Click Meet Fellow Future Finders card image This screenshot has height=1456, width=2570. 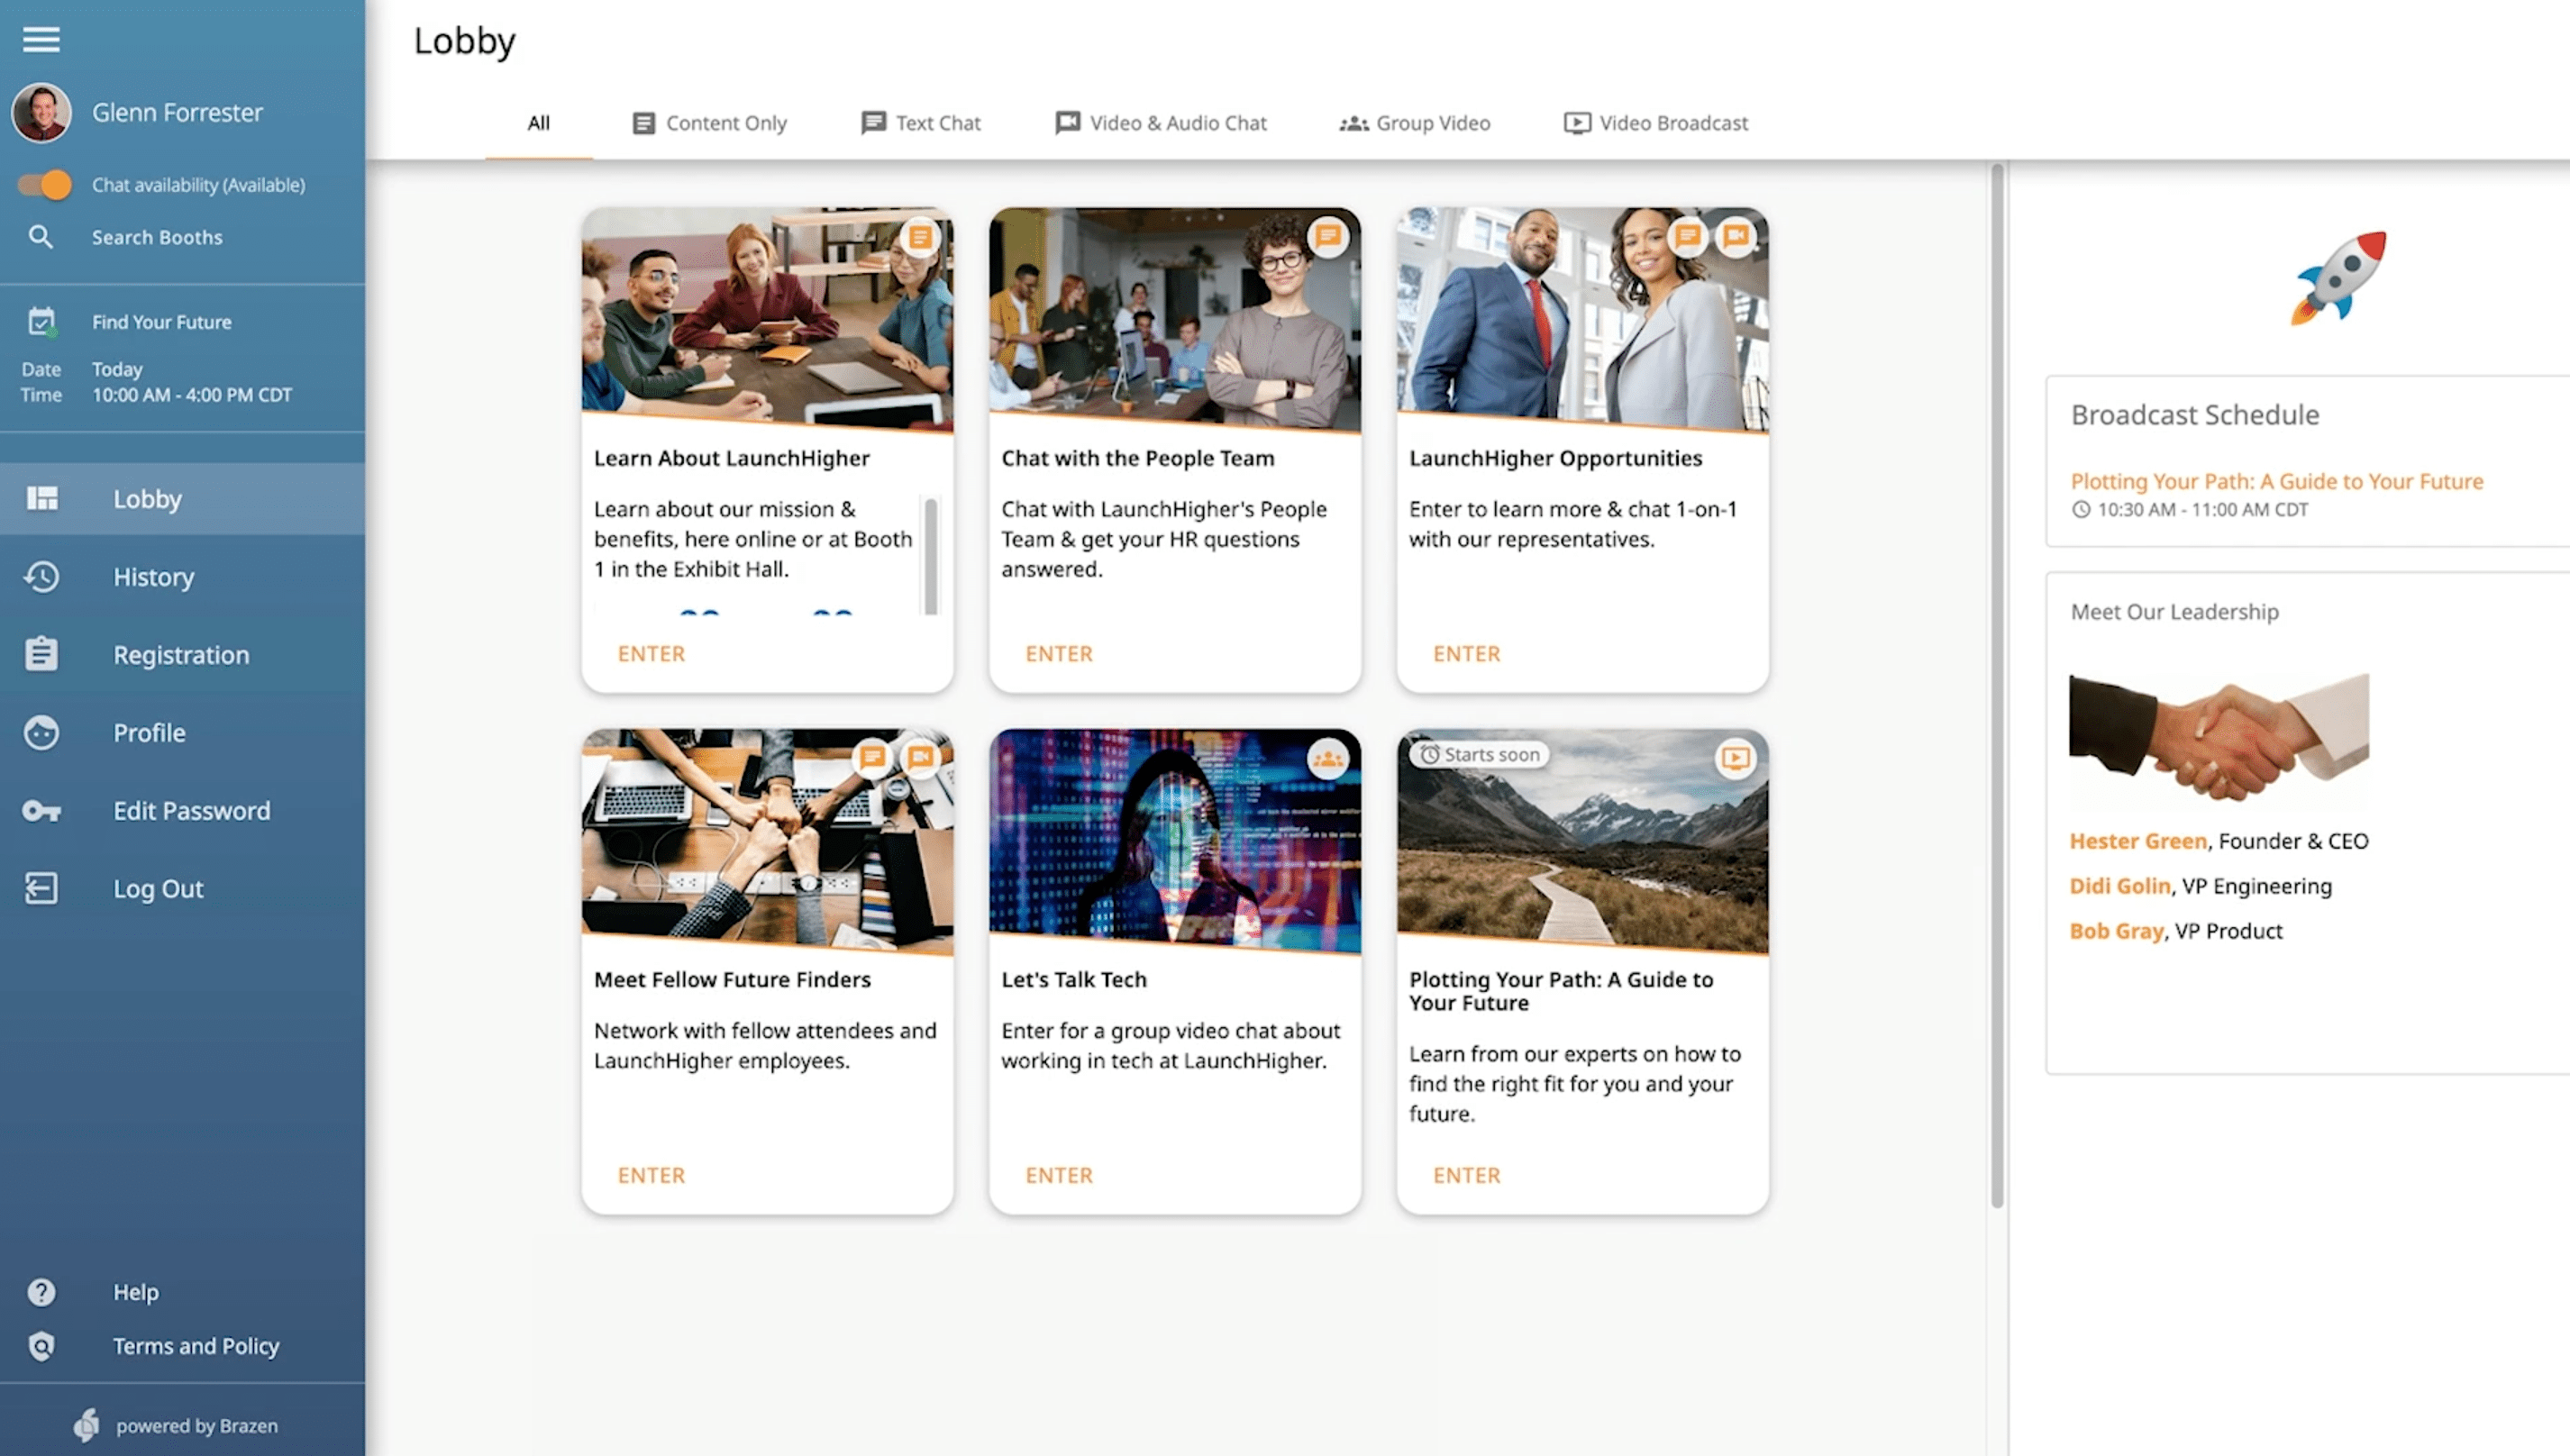767,841
